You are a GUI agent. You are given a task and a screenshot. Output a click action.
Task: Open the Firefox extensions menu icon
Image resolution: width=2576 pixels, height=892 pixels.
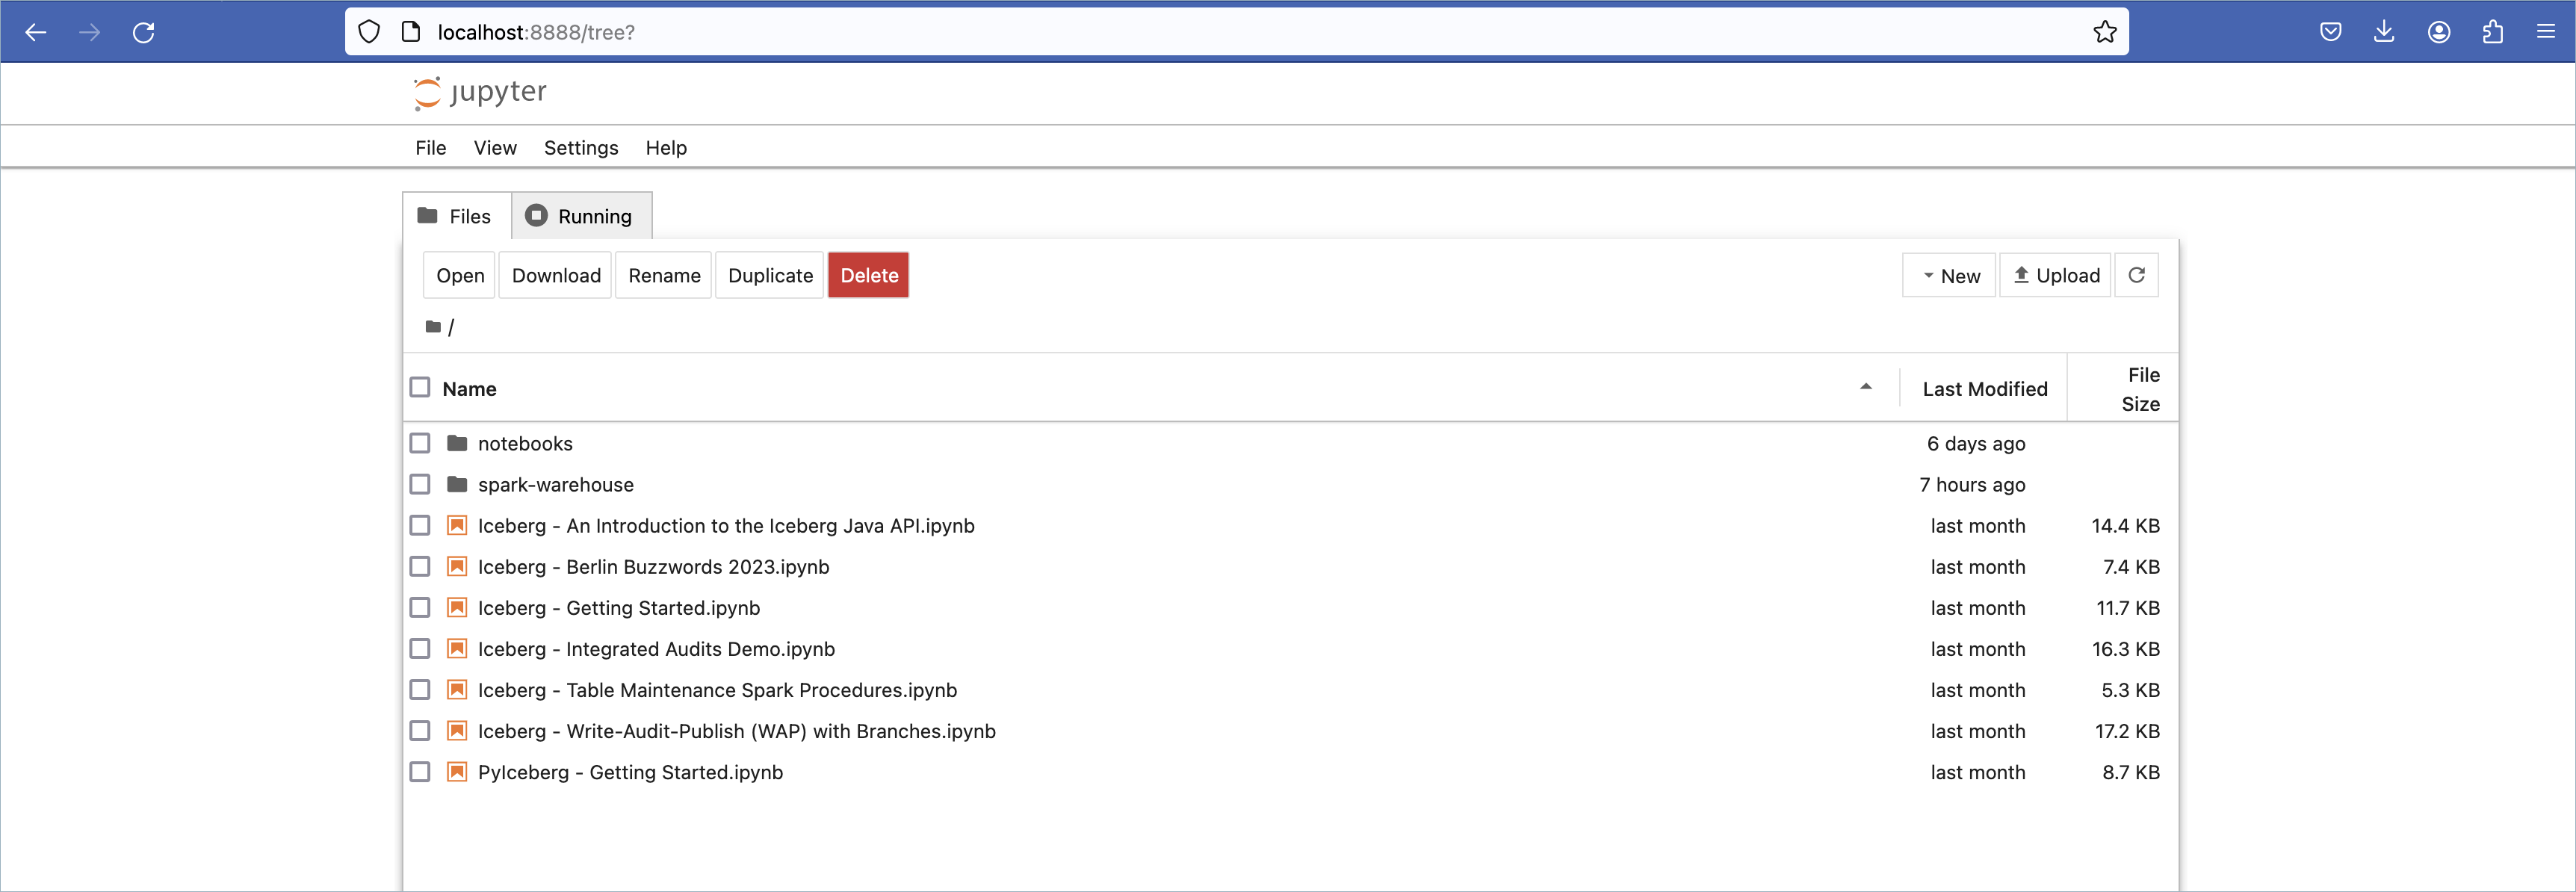[2492, 32]
